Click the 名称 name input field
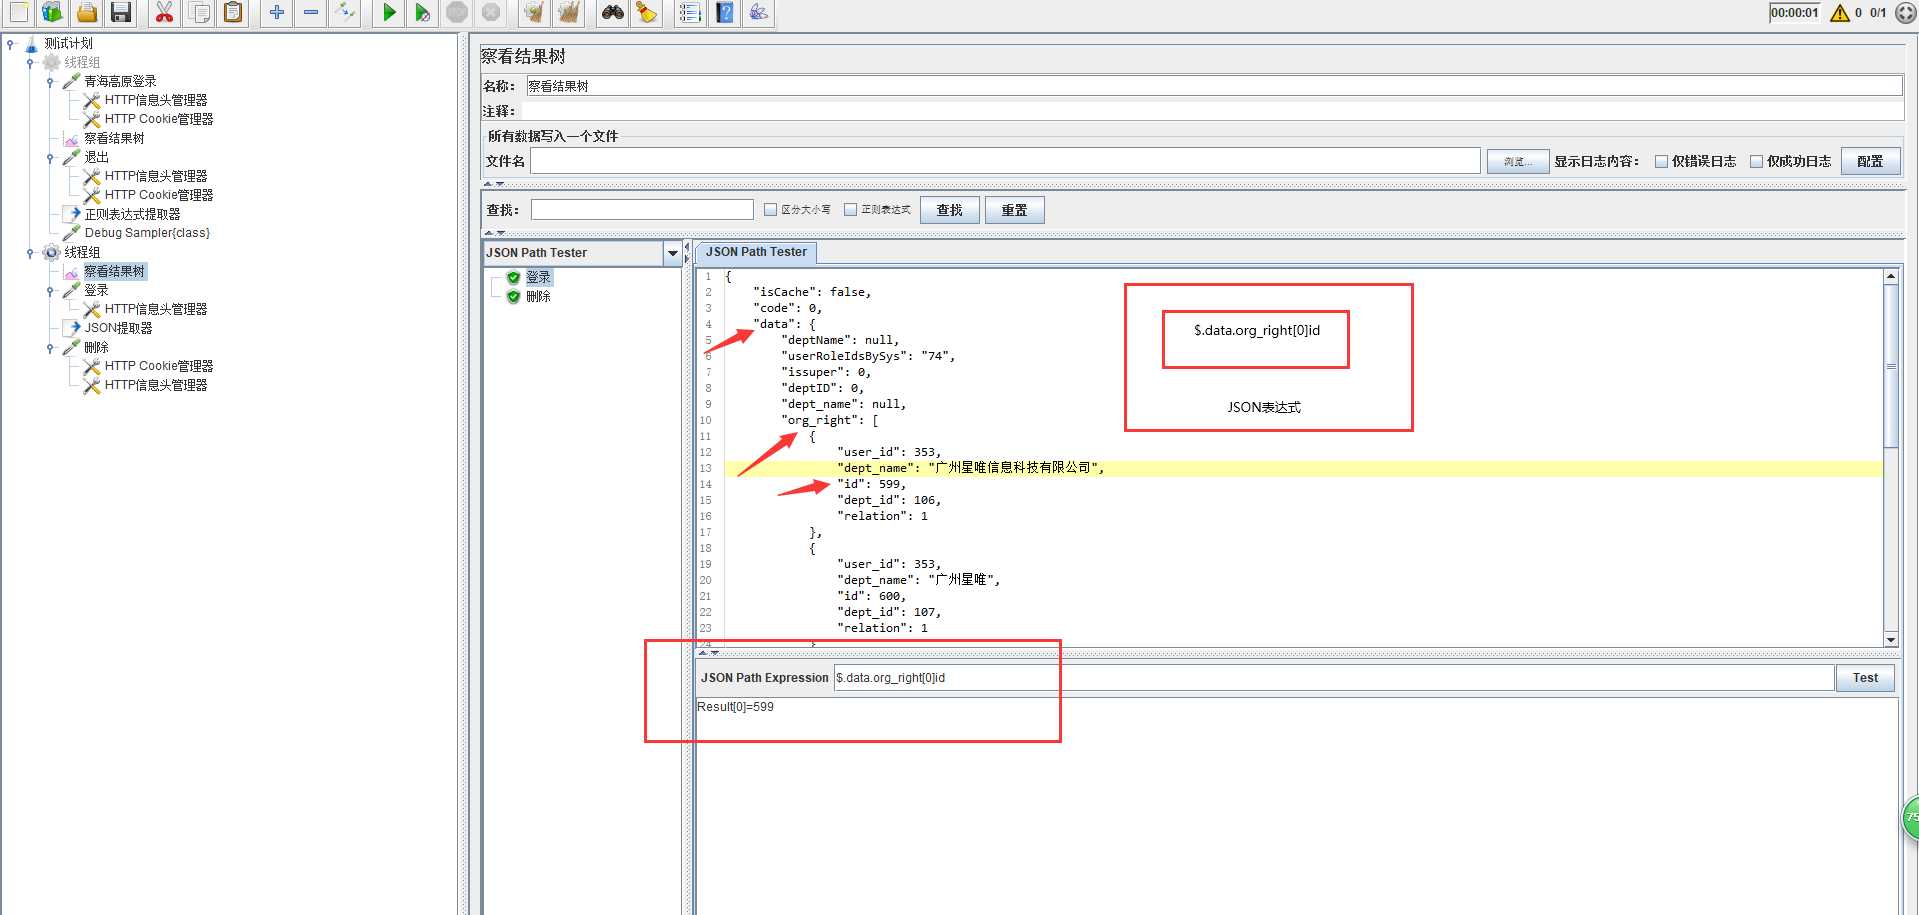This screenshot has width=1919, height=915. point(1214,86)
